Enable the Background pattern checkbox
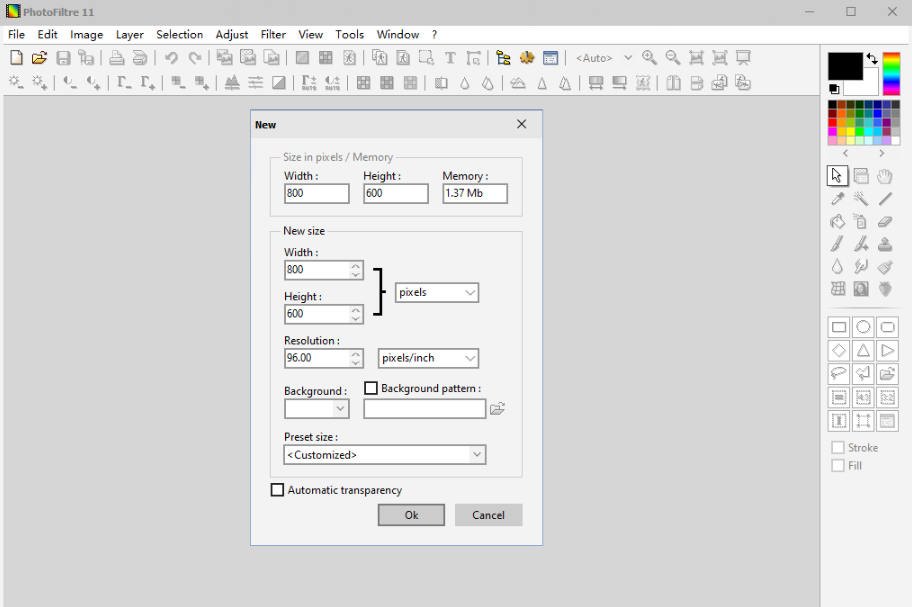This screenshot has width=912, height=607. coord(371,388)
